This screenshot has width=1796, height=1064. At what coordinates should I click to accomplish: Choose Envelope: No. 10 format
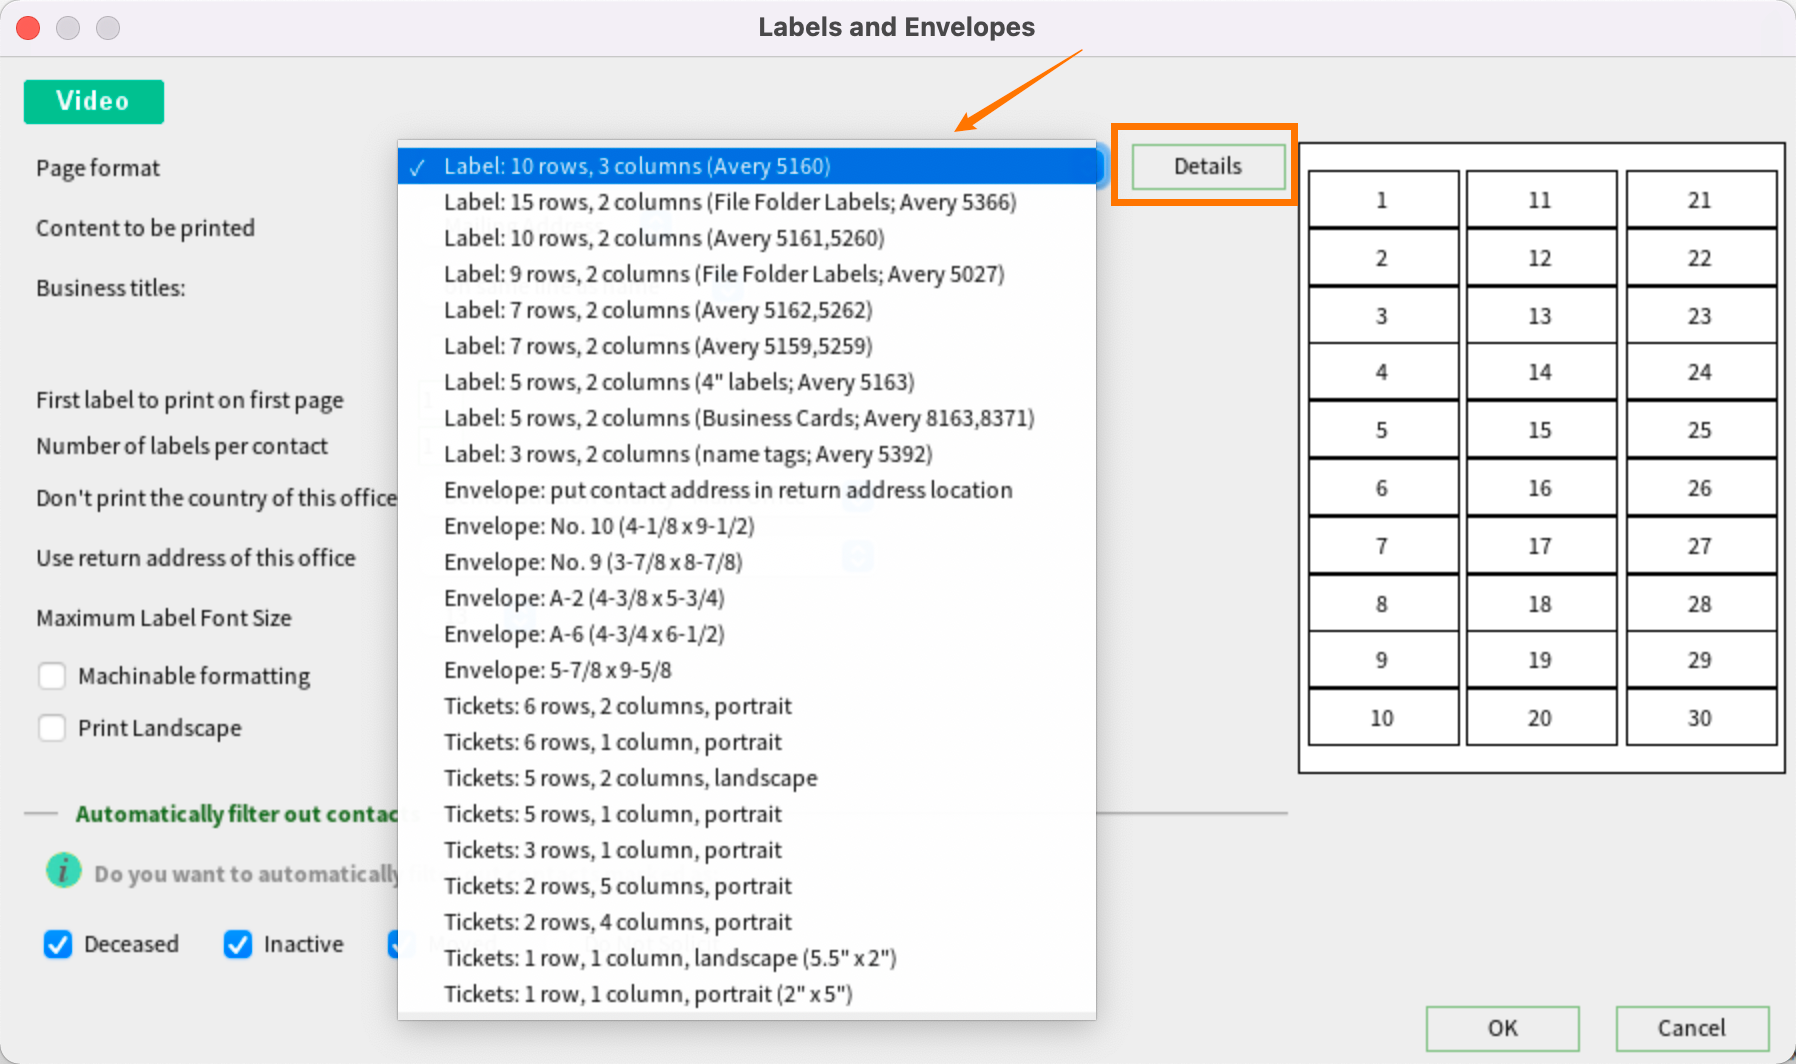[598, 526]
